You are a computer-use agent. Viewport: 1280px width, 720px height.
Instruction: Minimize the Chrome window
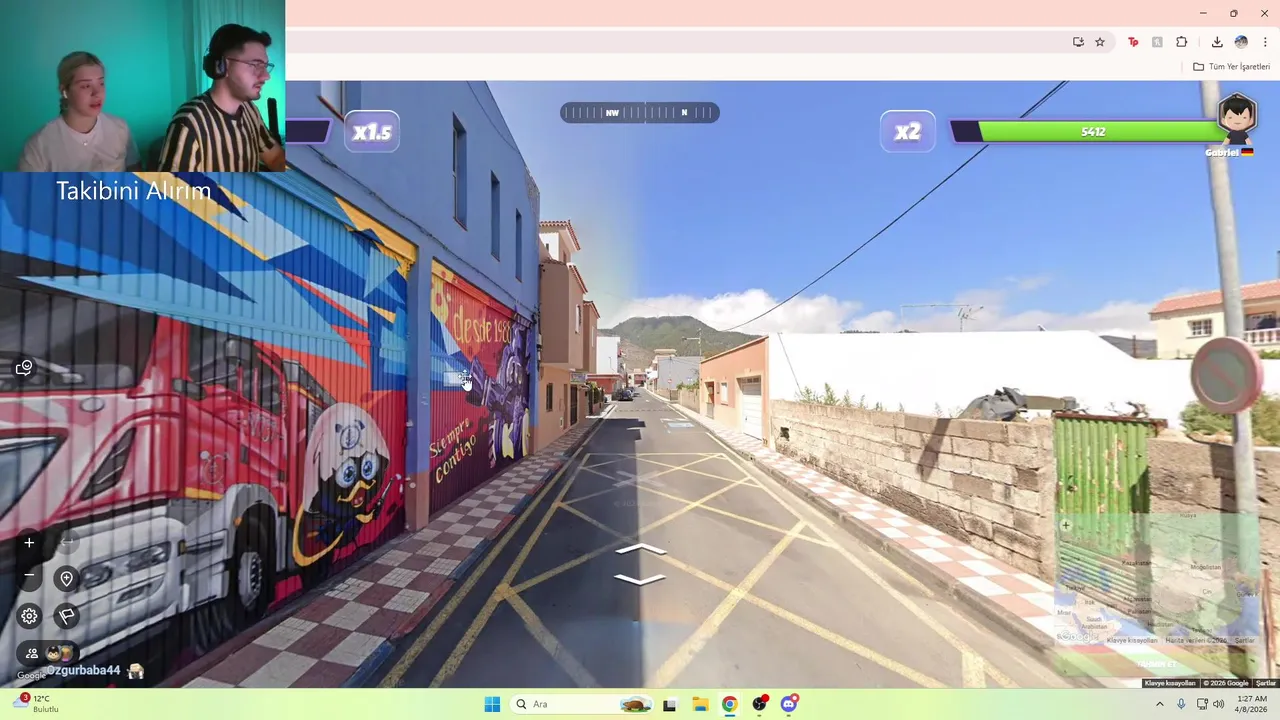click(1203, 13)
